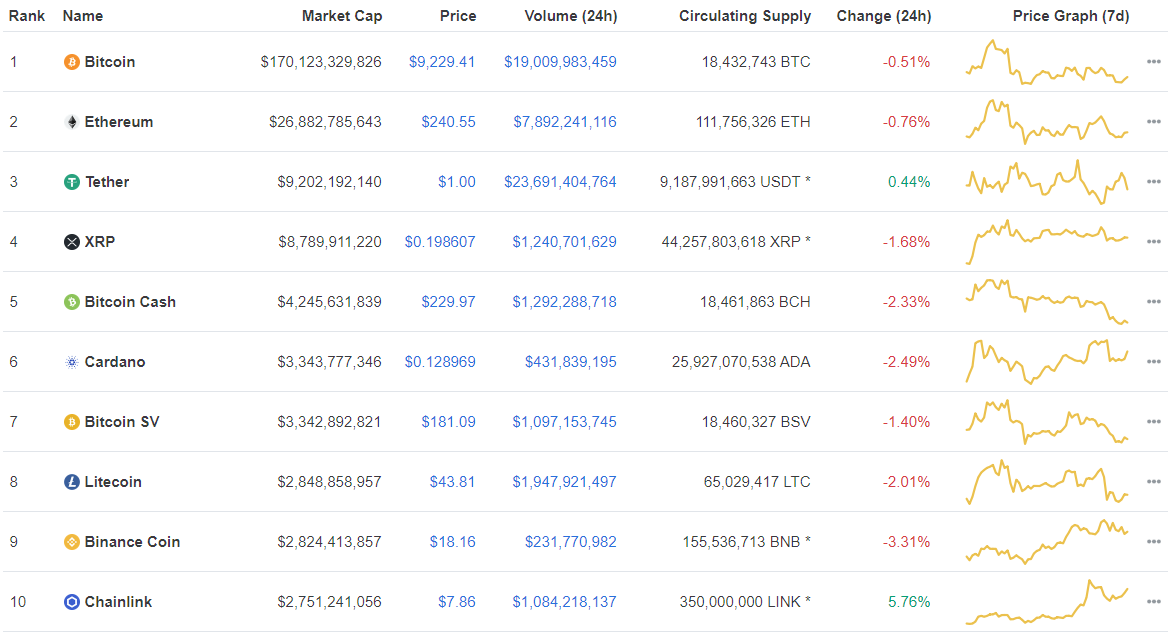The image size is (1170, 637).
Task: Sort by Change (24h) column header
Action: (883, 16)
